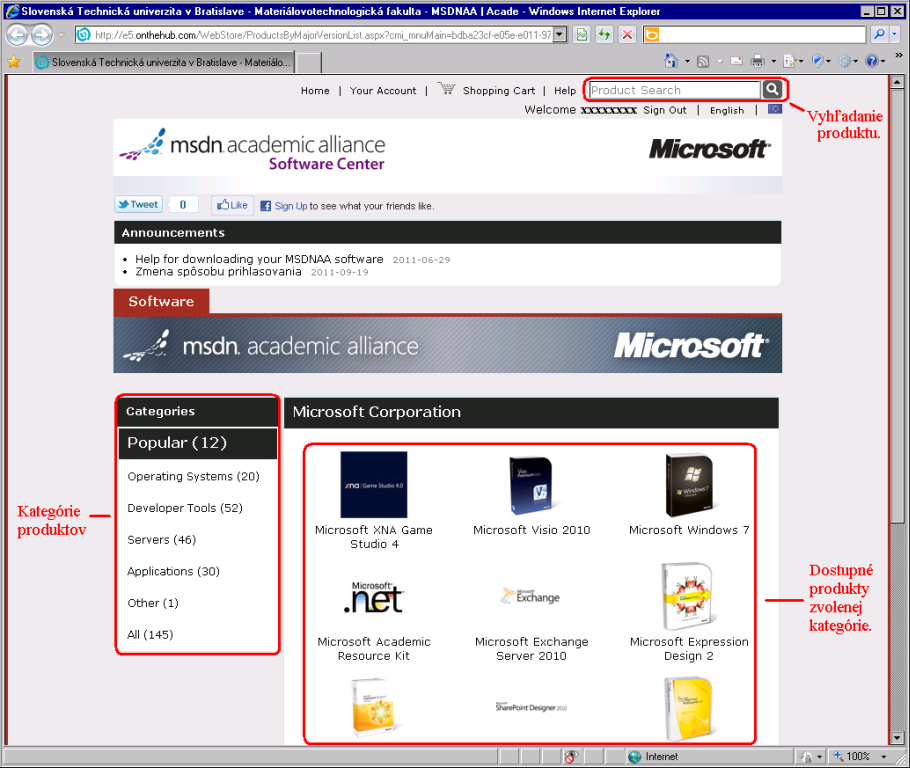This screenshot has width=910, height=768.
Task: Open the Microsoft Exchange Server 2010 product
Action: 531,624
